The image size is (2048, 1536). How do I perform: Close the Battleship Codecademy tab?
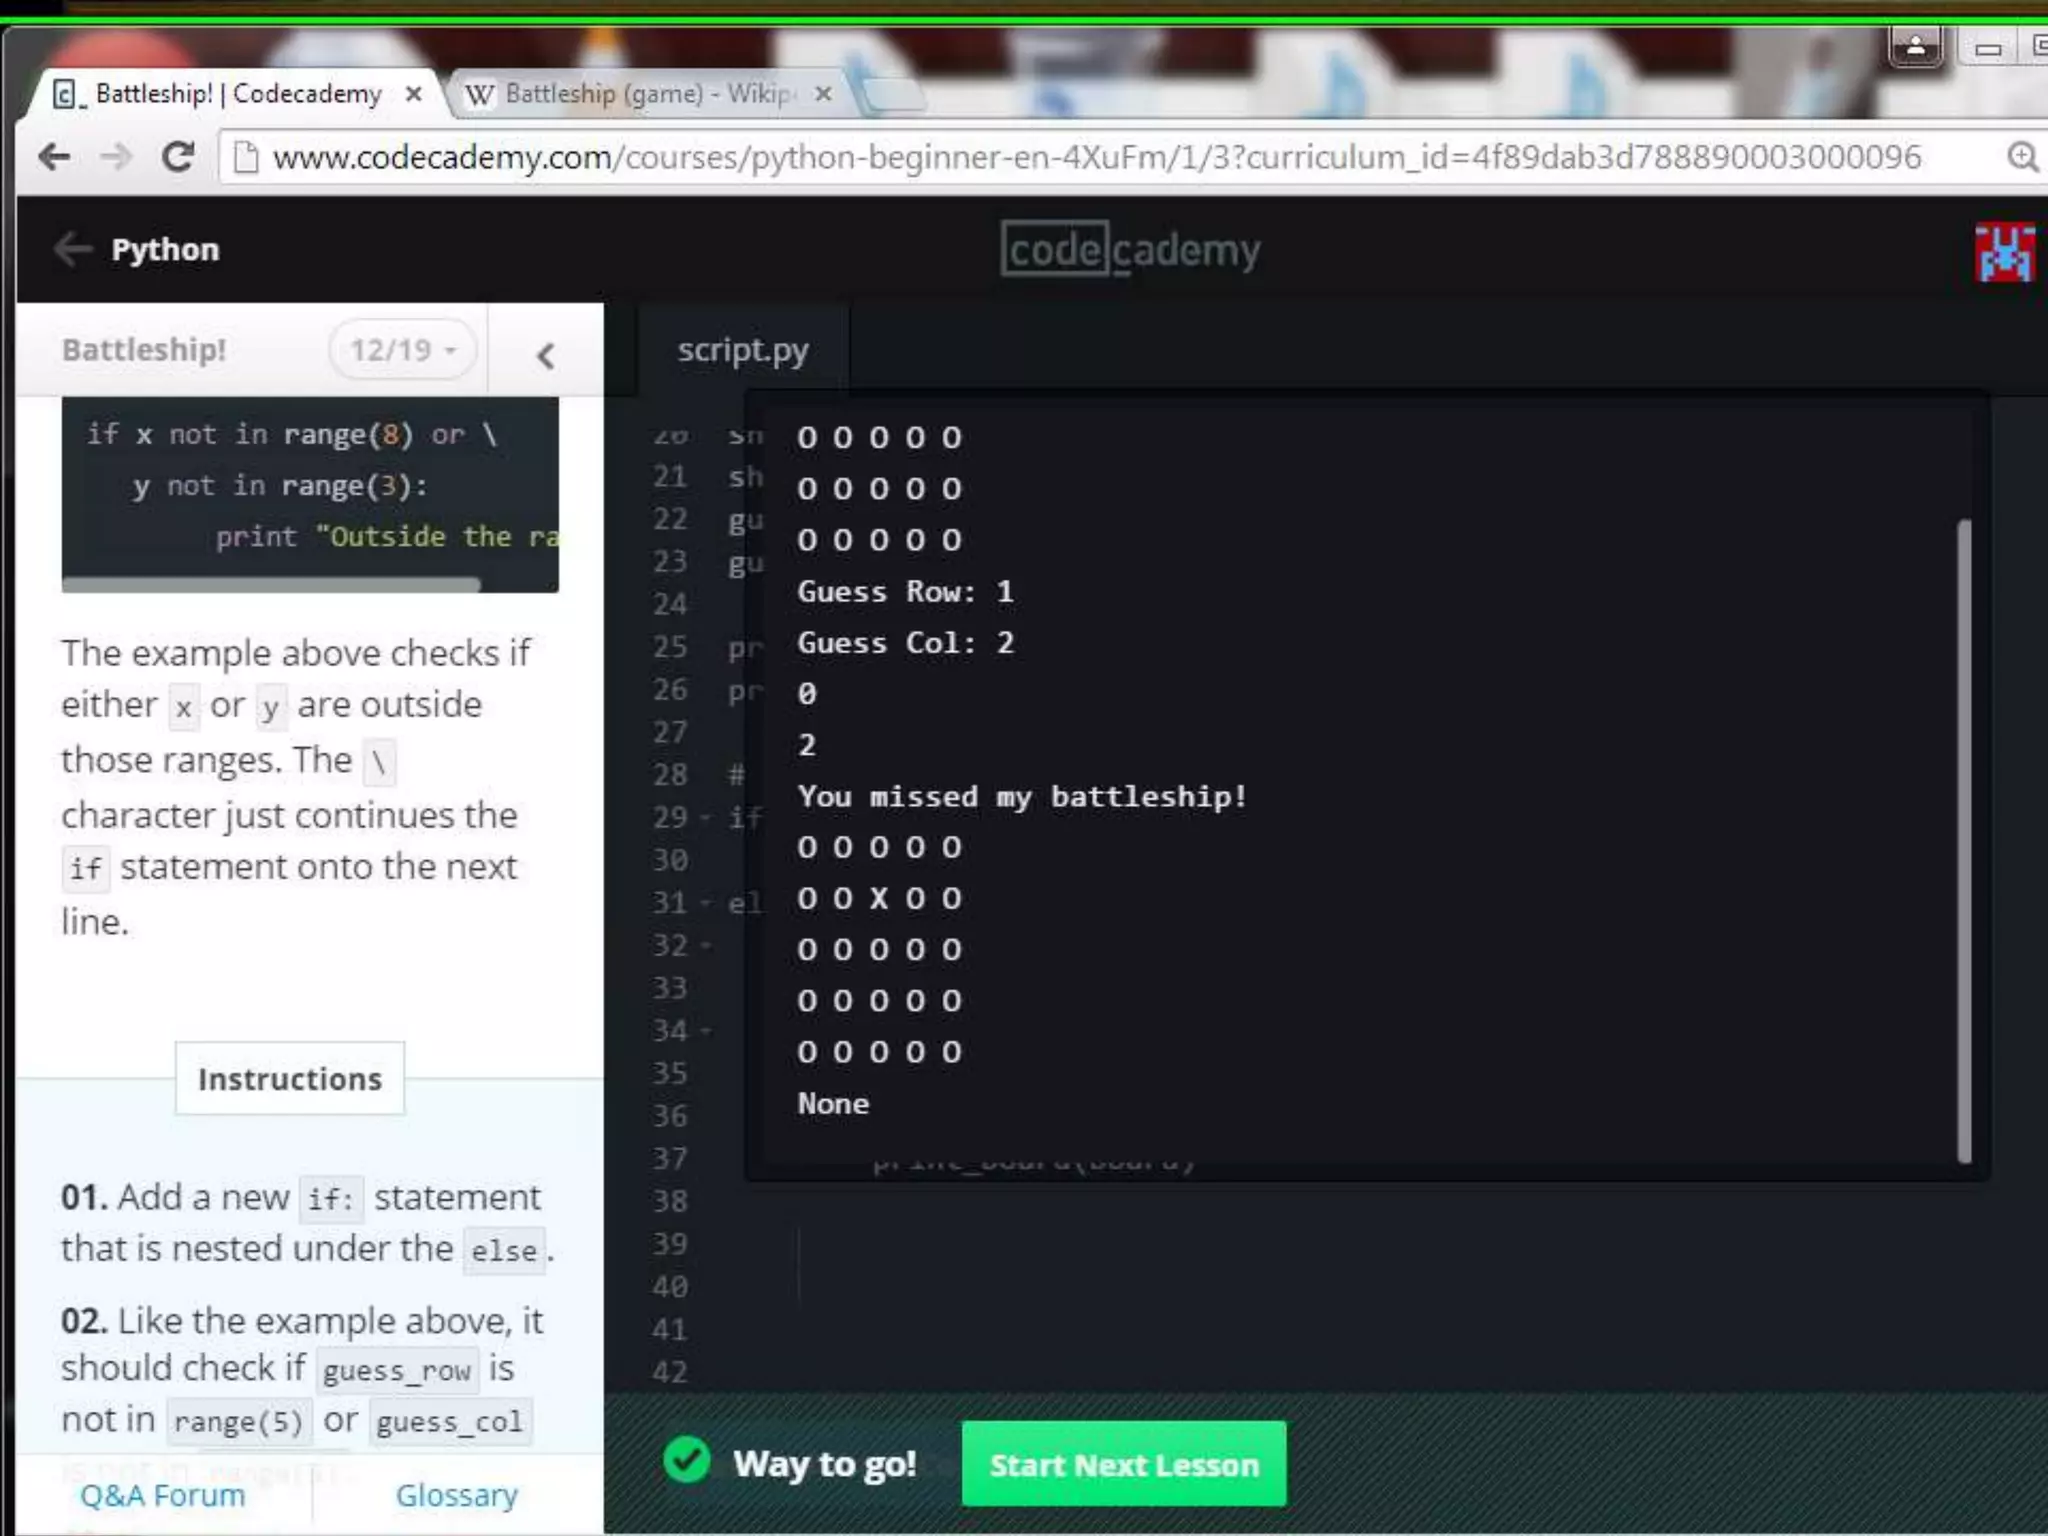click(413, 94)
